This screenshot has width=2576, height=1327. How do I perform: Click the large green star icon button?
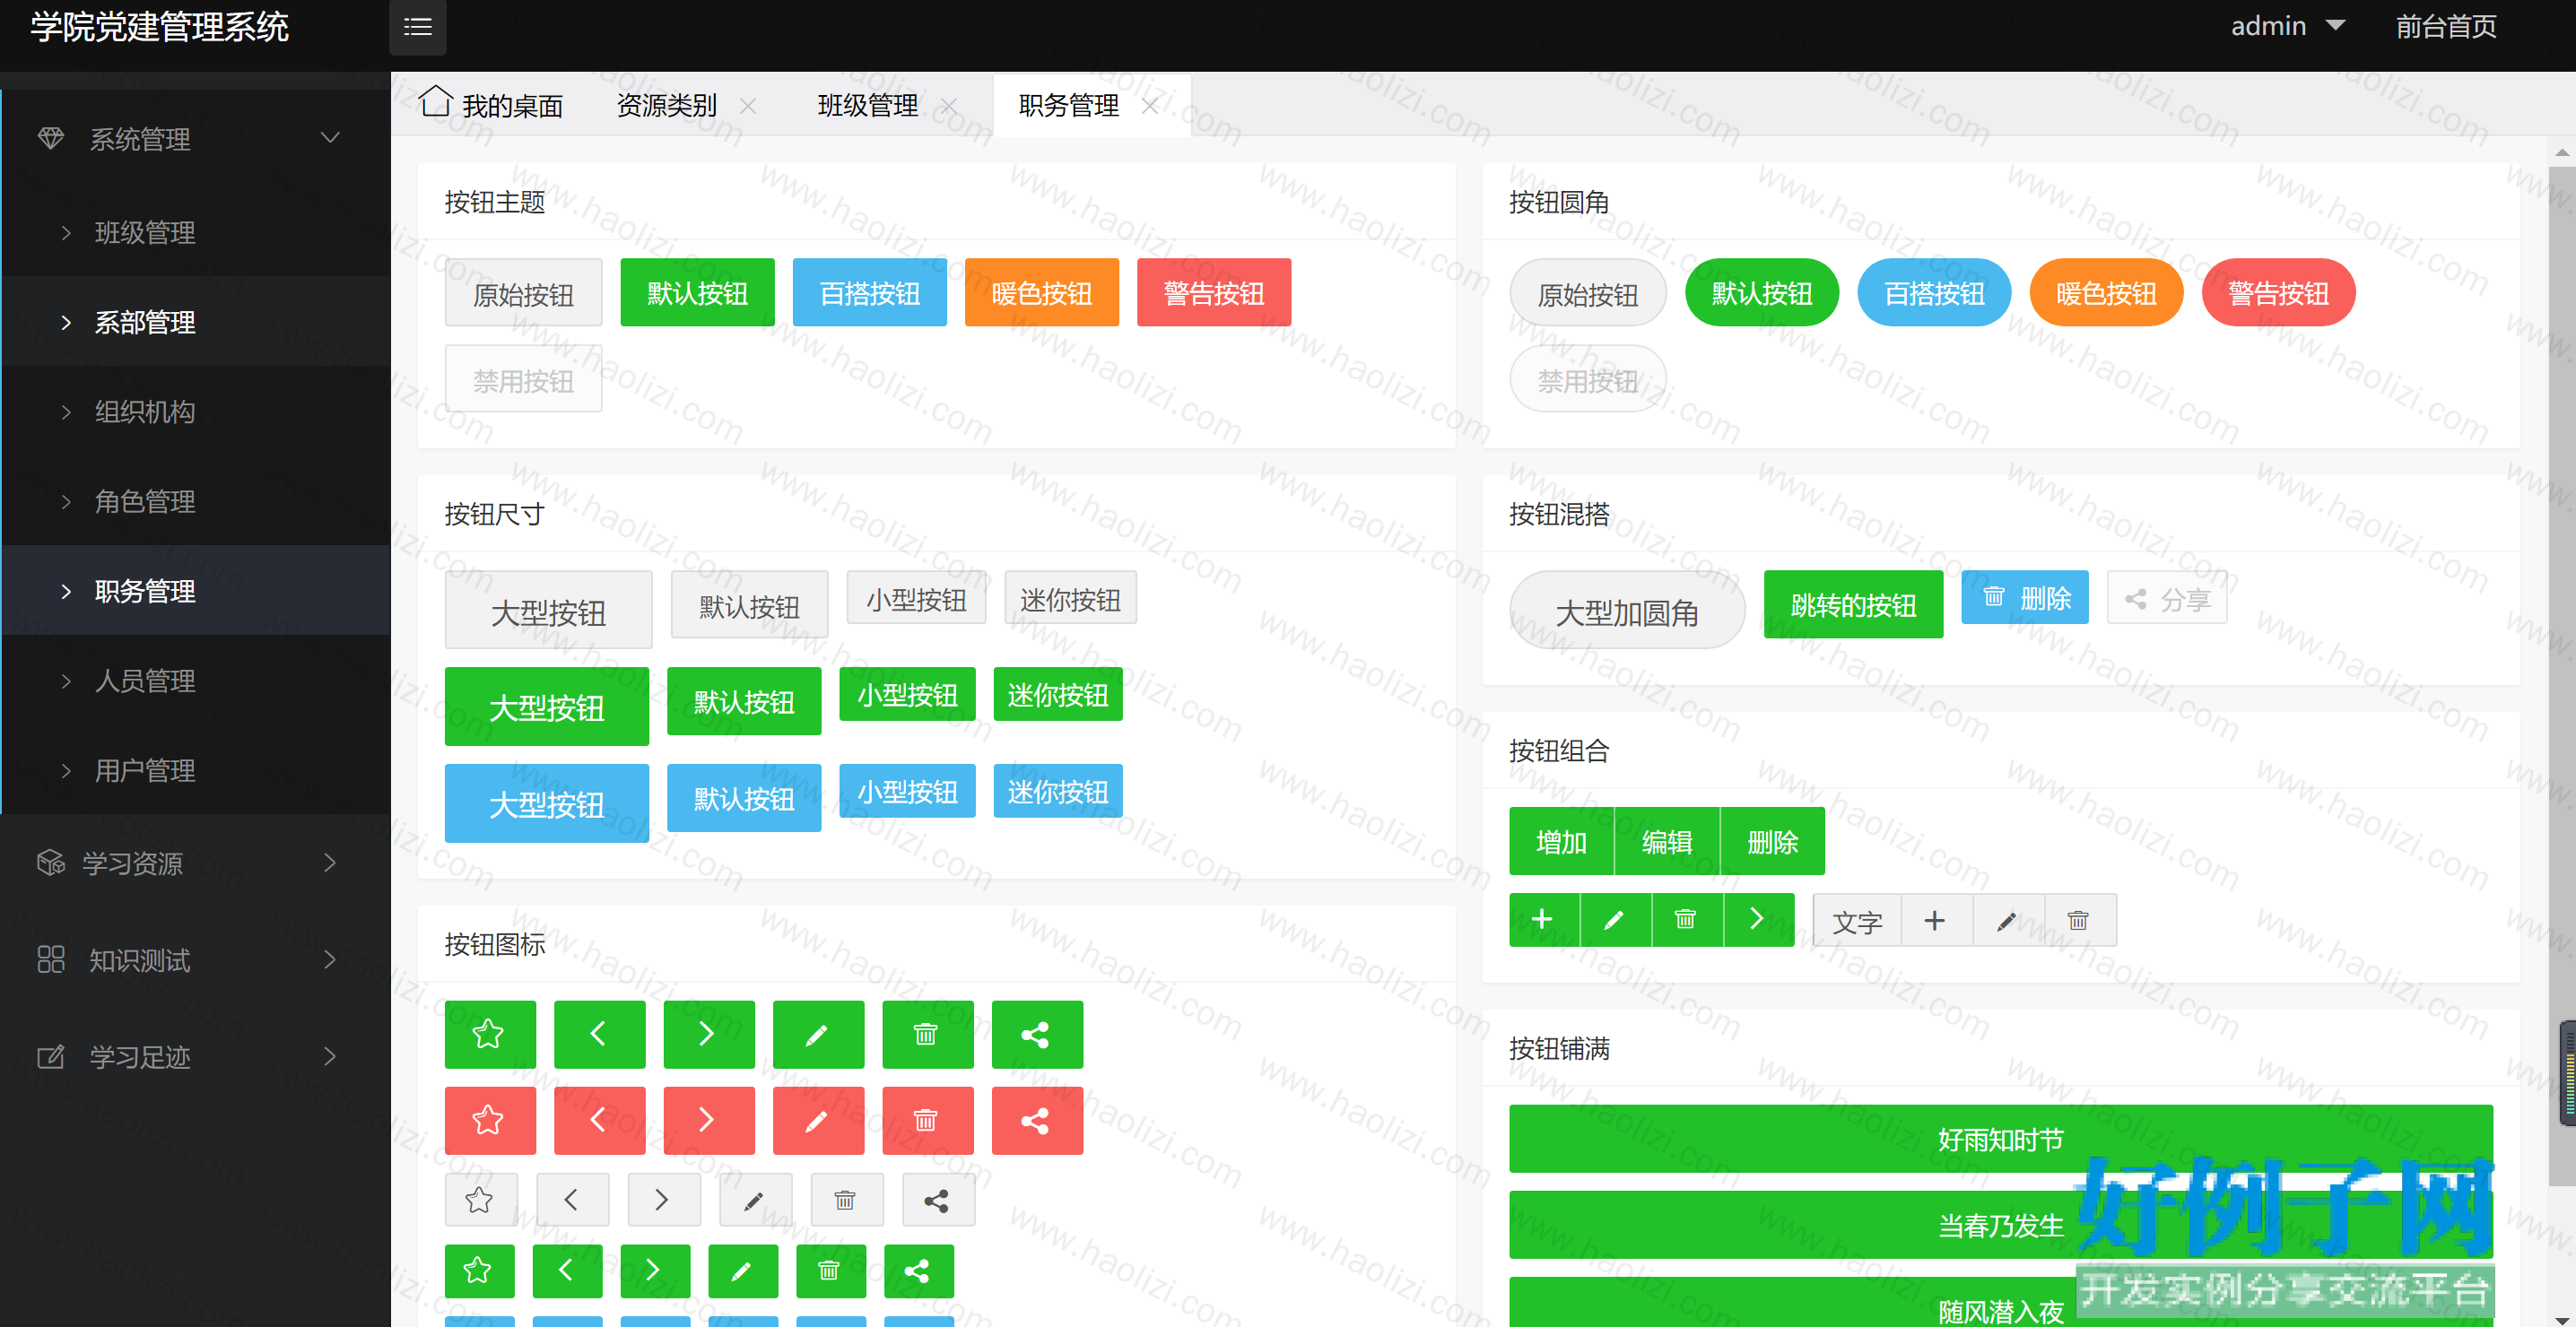(489, 1034)
